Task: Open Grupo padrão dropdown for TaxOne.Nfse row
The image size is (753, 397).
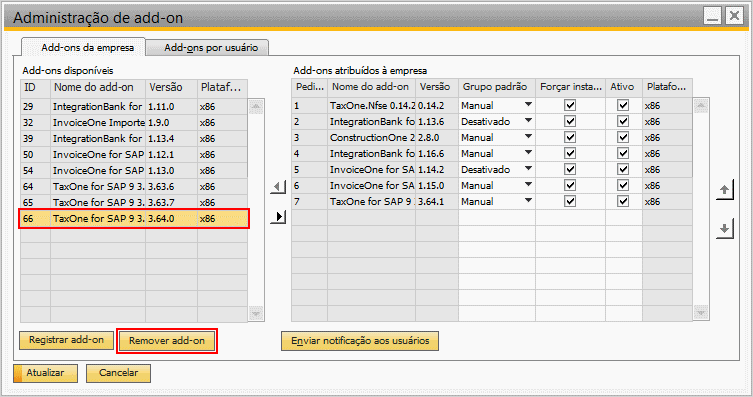Action: tap(528, 105)
